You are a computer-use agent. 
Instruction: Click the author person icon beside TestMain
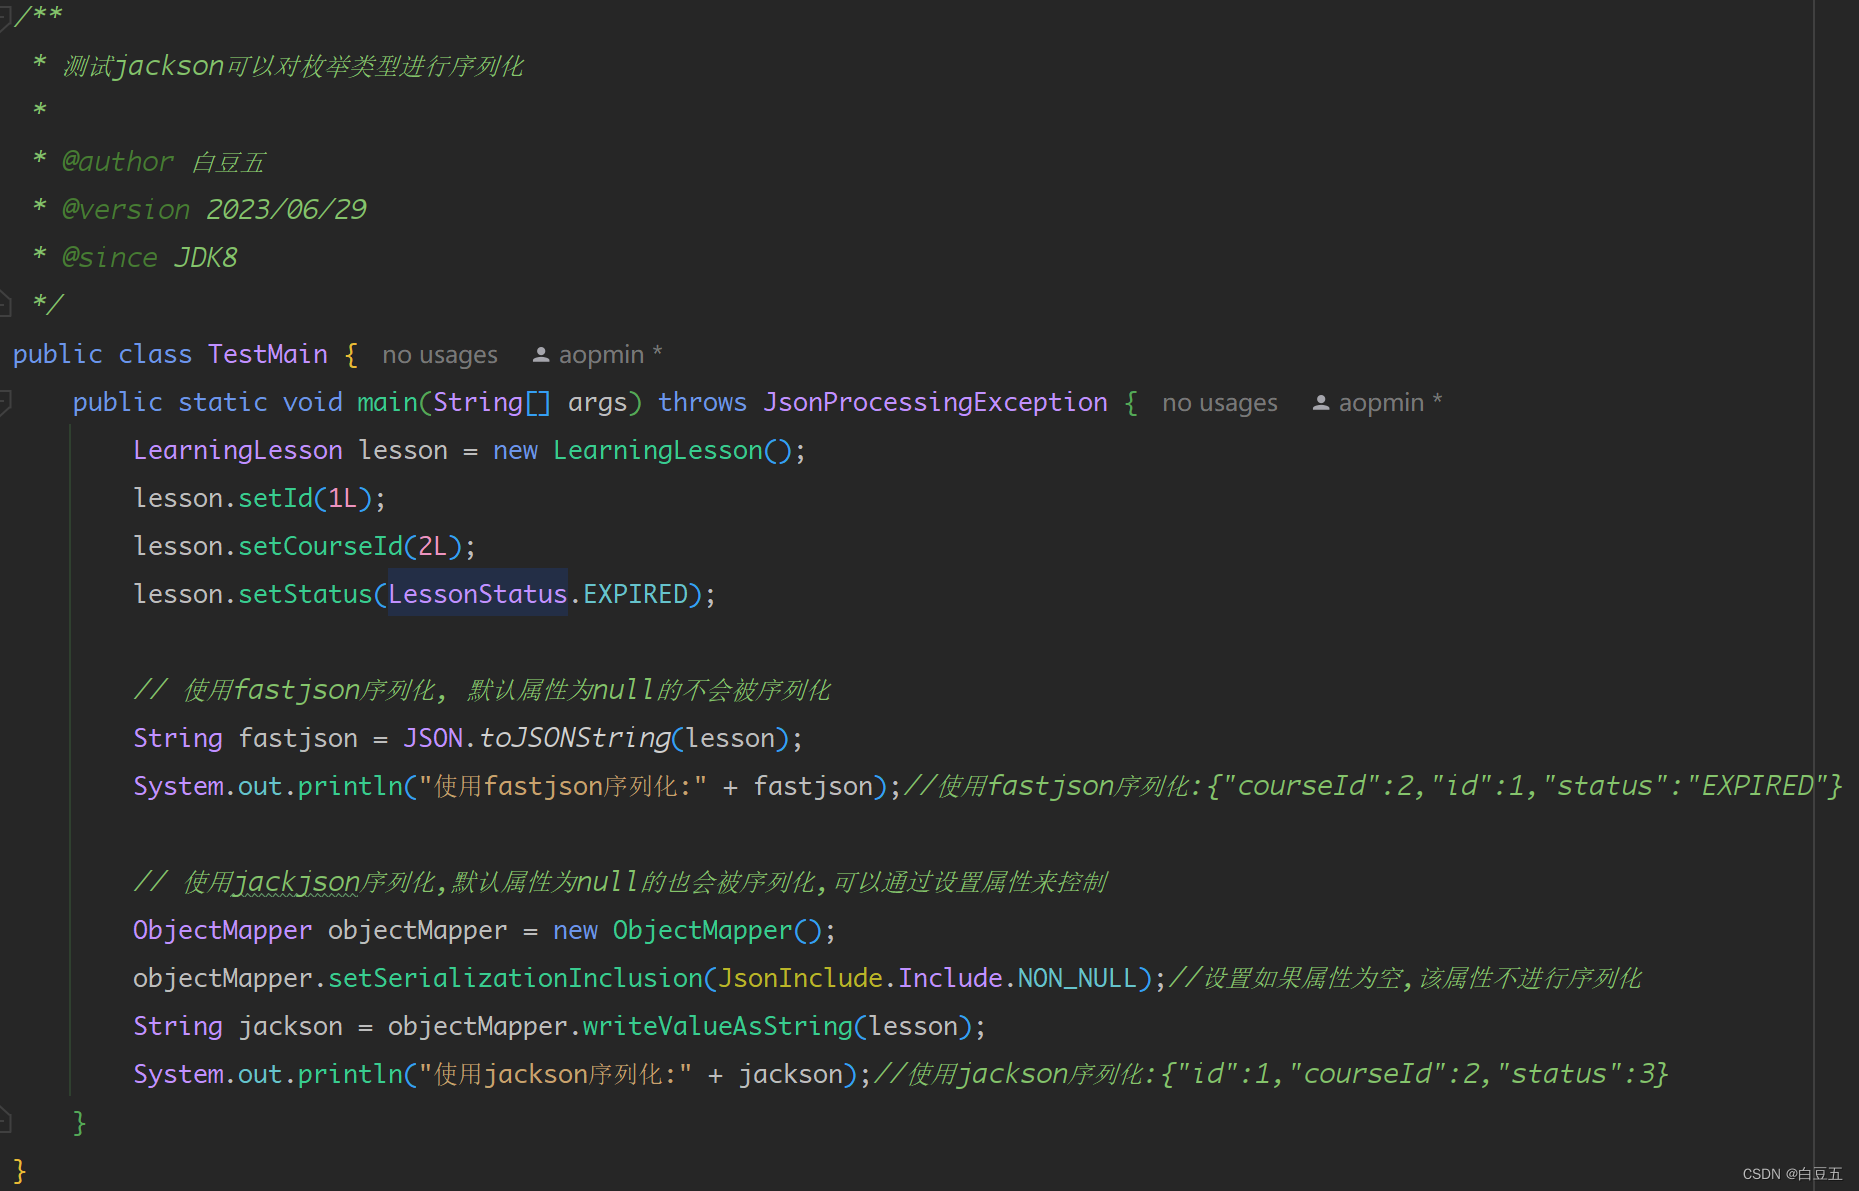point(541,355)
